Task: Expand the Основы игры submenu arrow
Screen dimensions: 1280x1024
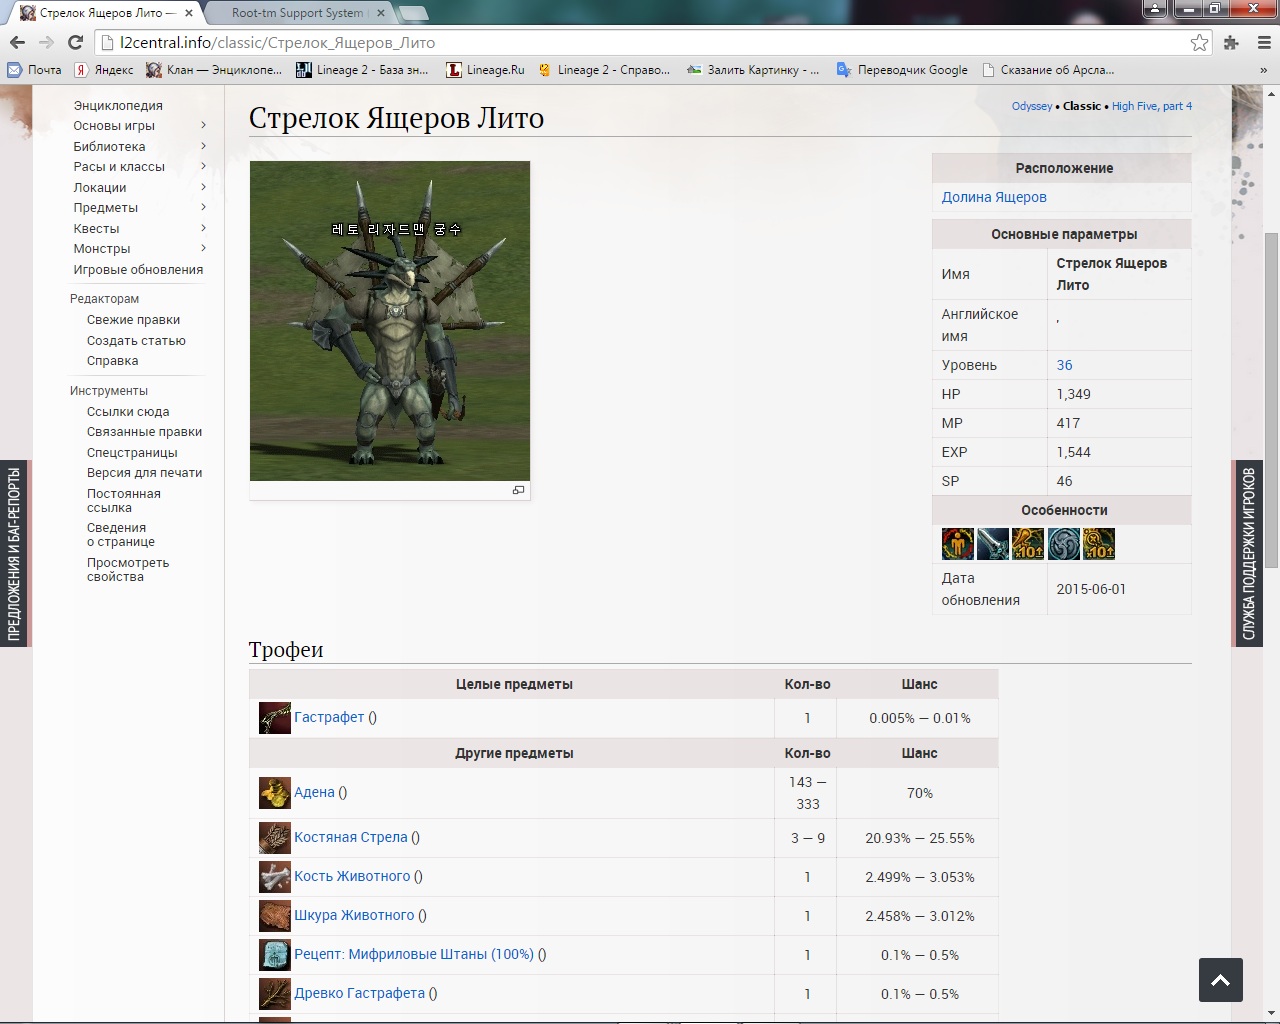Action: 203,125
